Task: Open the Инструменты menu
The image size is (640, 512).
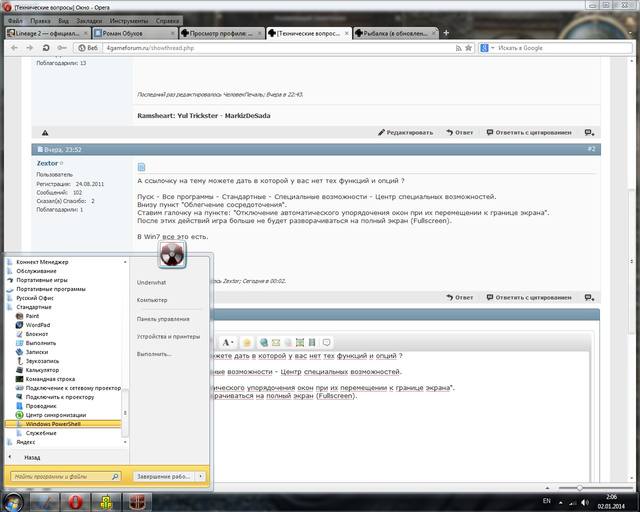Action: [x=129, y=20]
